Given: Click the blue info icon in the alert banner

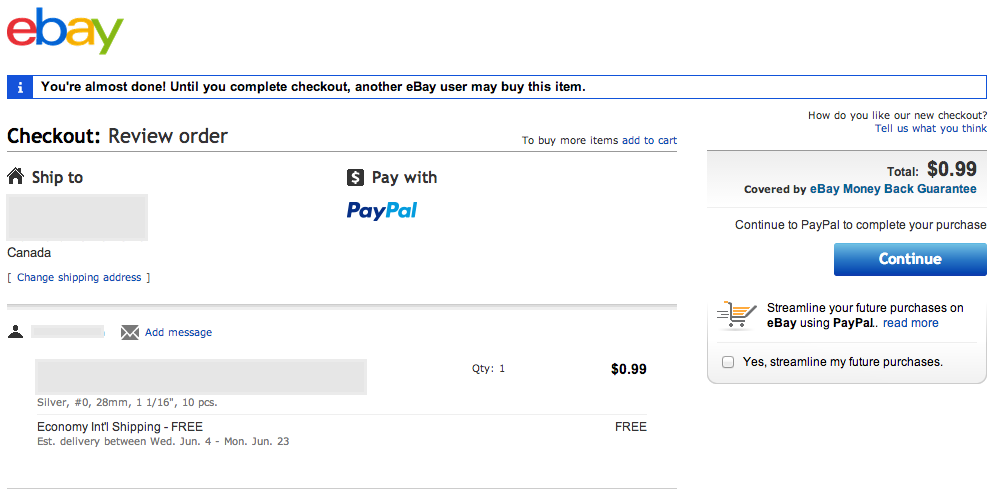Looking at the screenshot, I should pyautogui.click(x=20, y=87).
